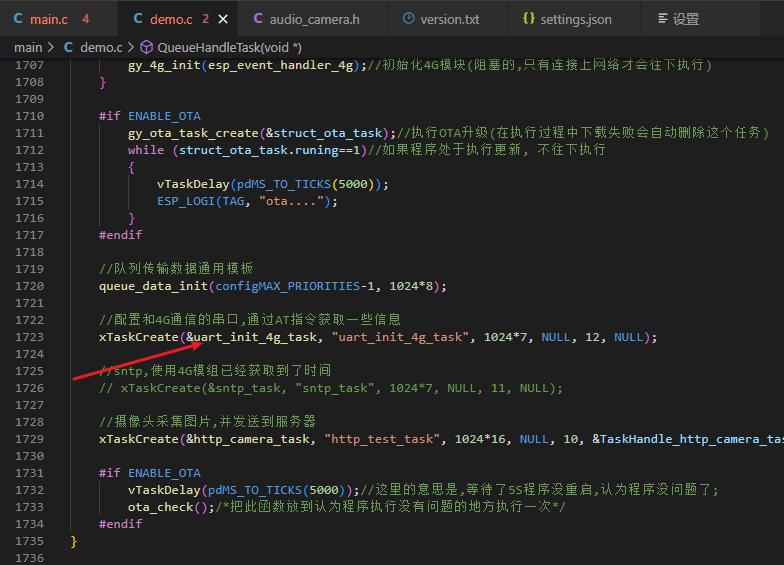This screenshot has height=565, width=784.
Task: Click the C icon on audio_camera.h tab
Action: (x=258, y=18)
